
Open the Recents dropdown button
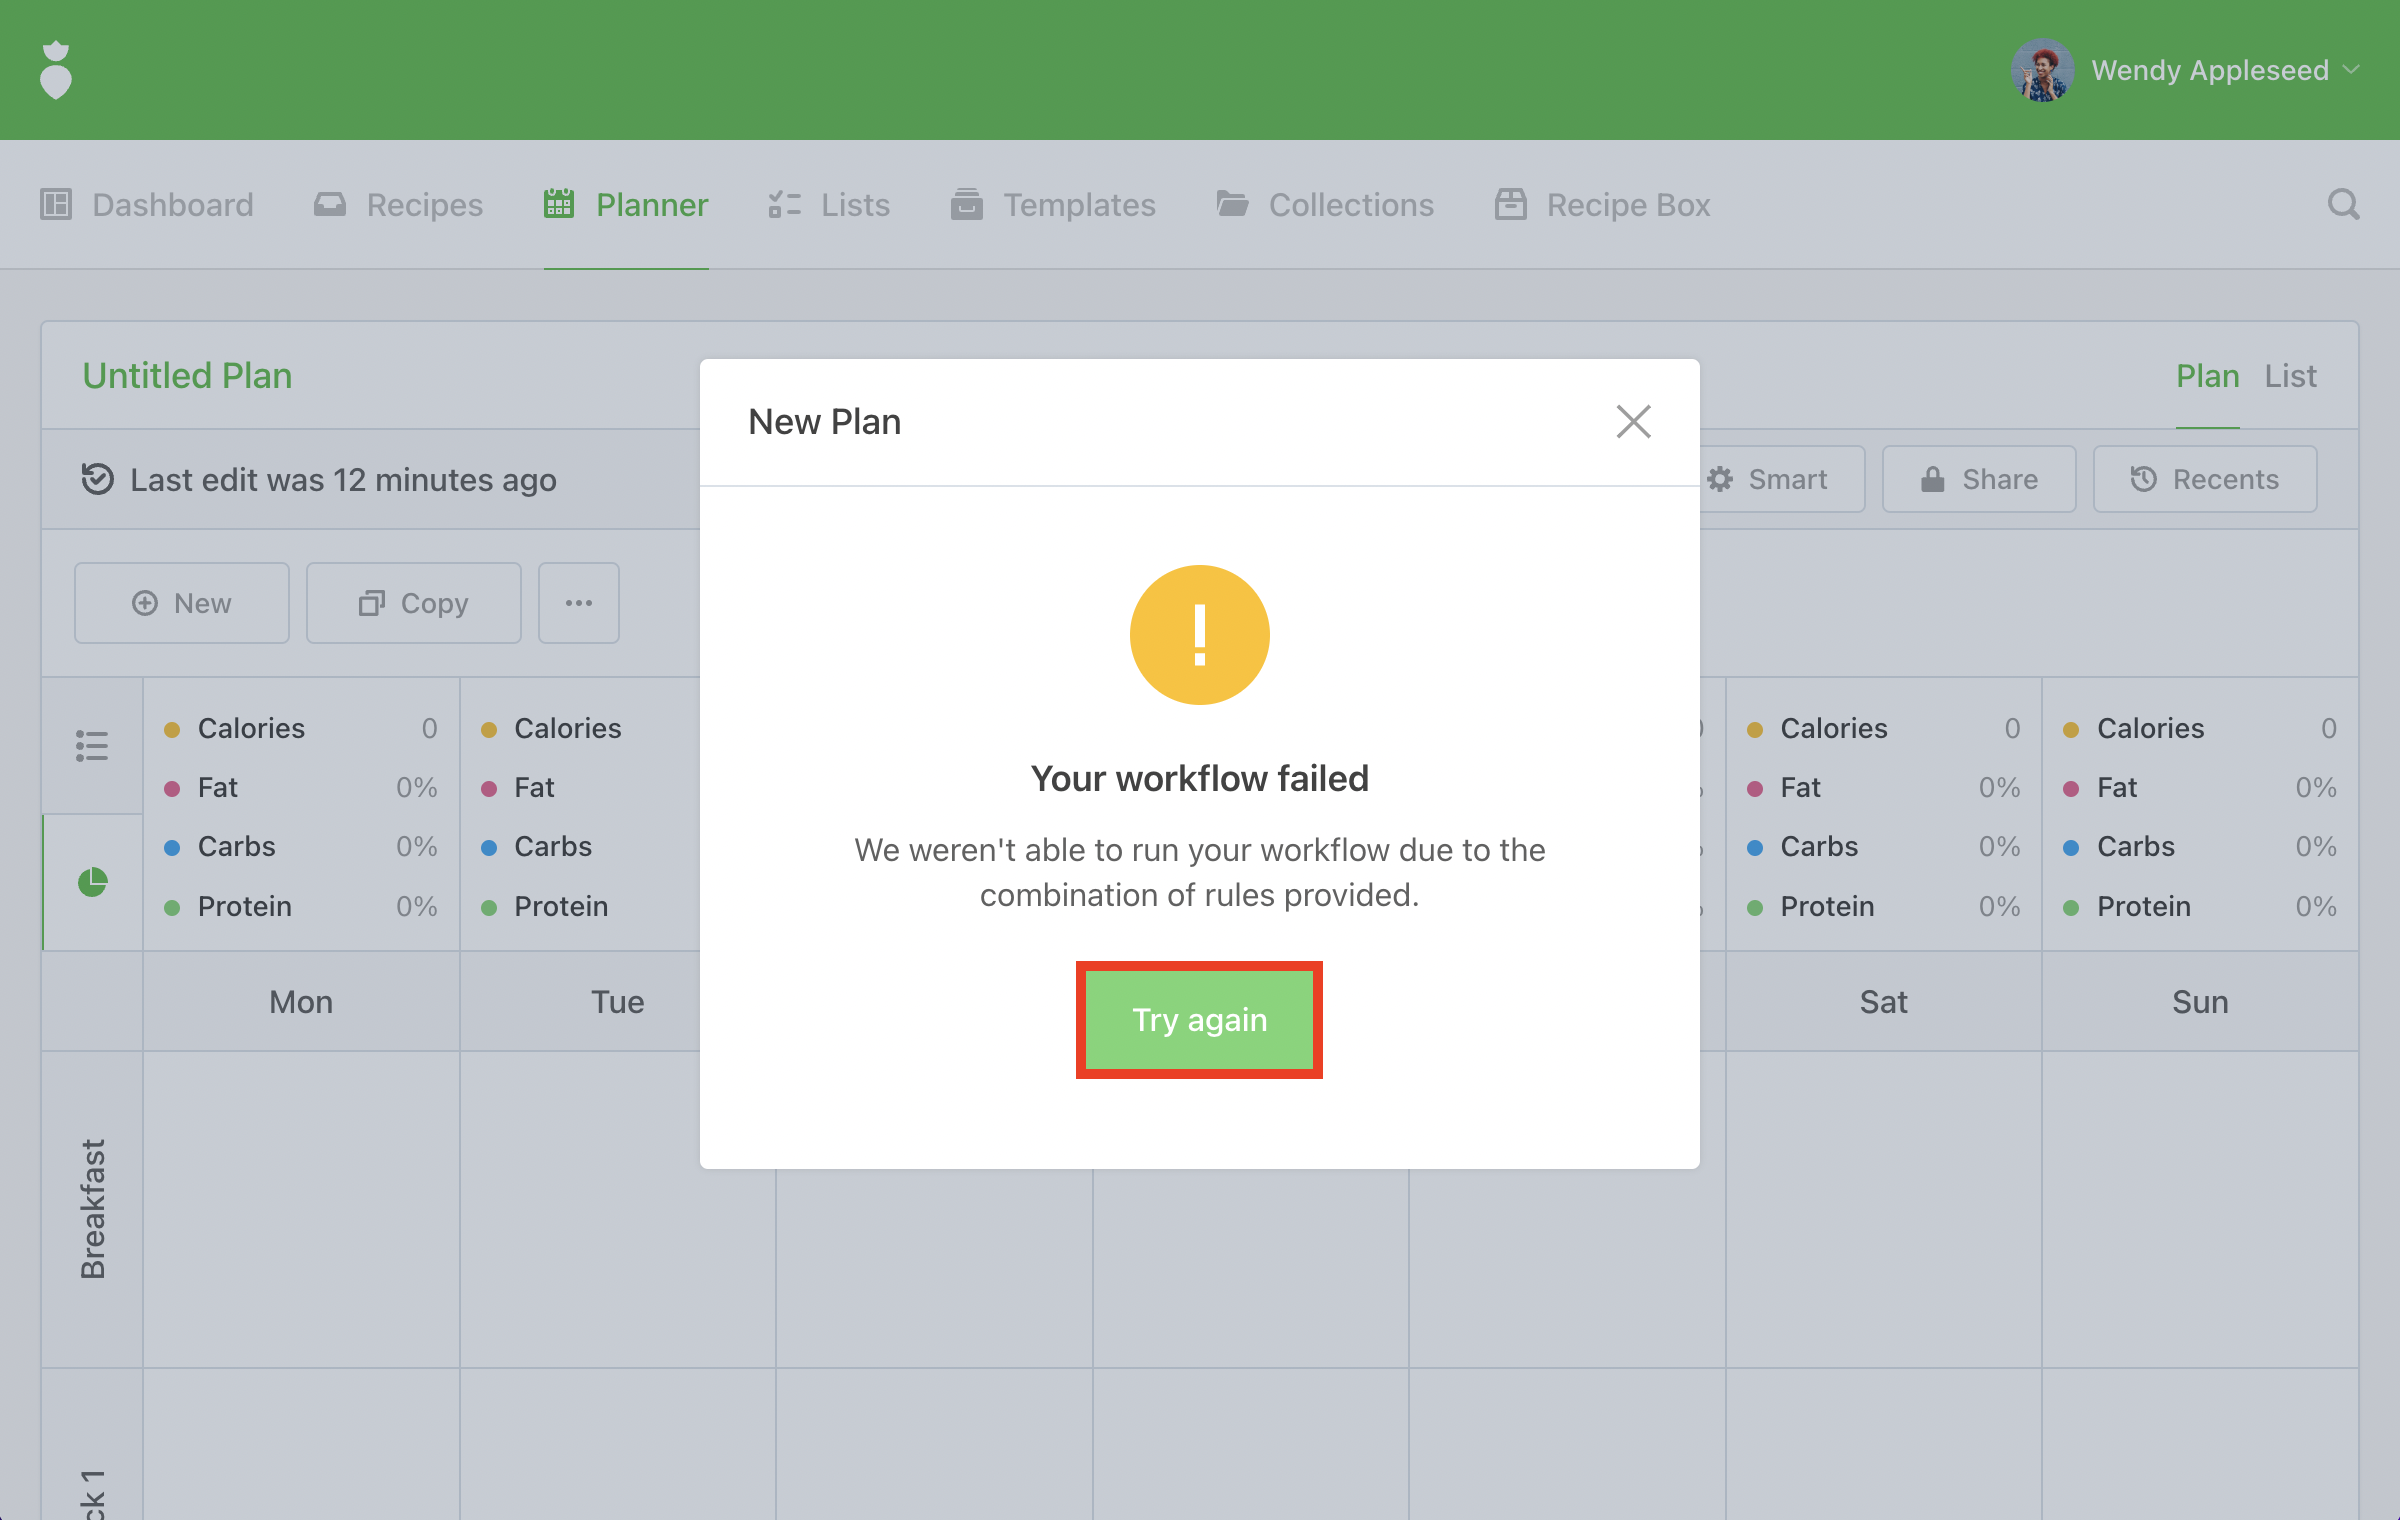coord(2204,479)
